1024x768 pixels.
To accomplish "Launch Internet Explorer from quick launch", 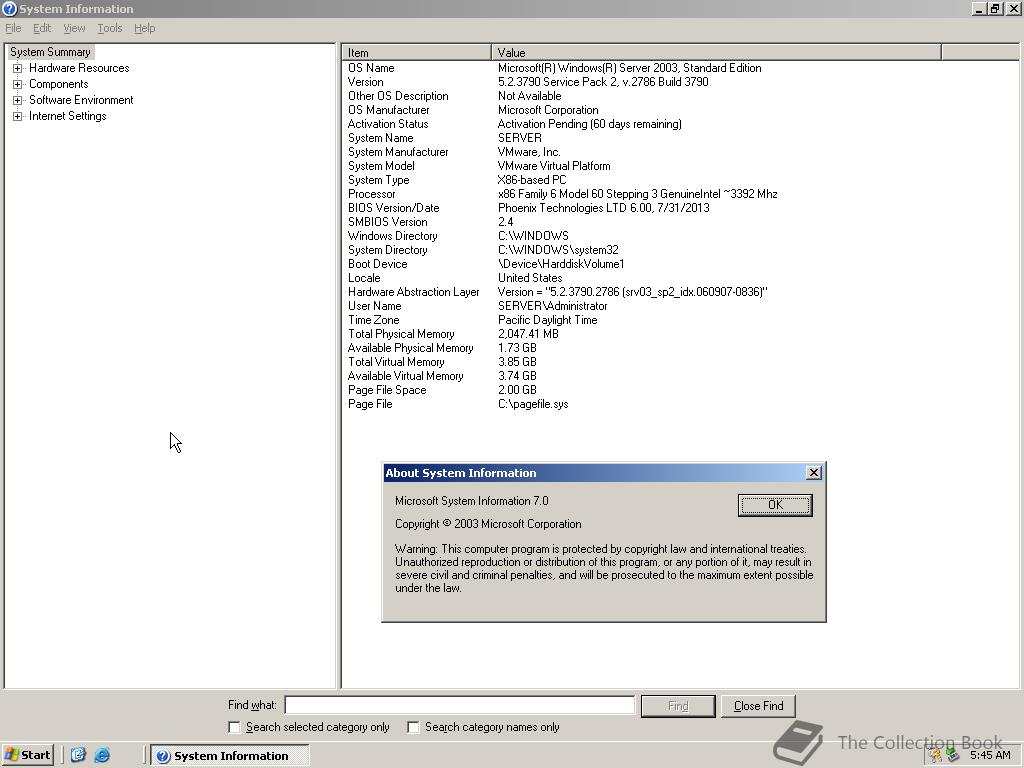I will [102, 755].
